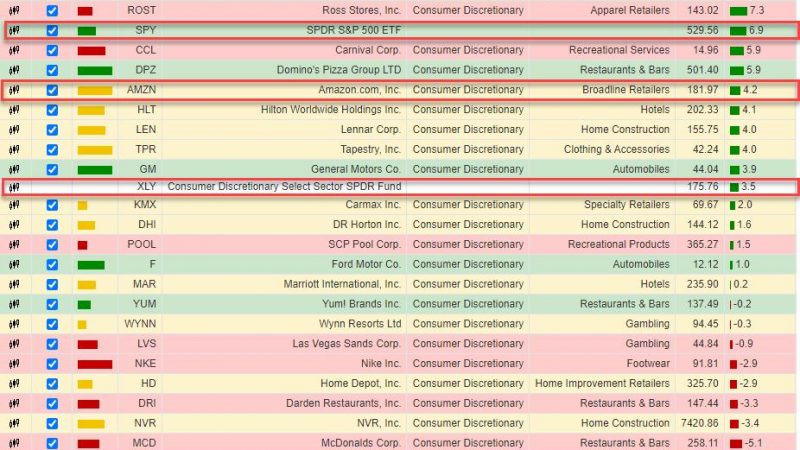The width and height of the screenshot is (800, 450).
Task: Open the chart icon for AMZN row
Action: [14, 90]
